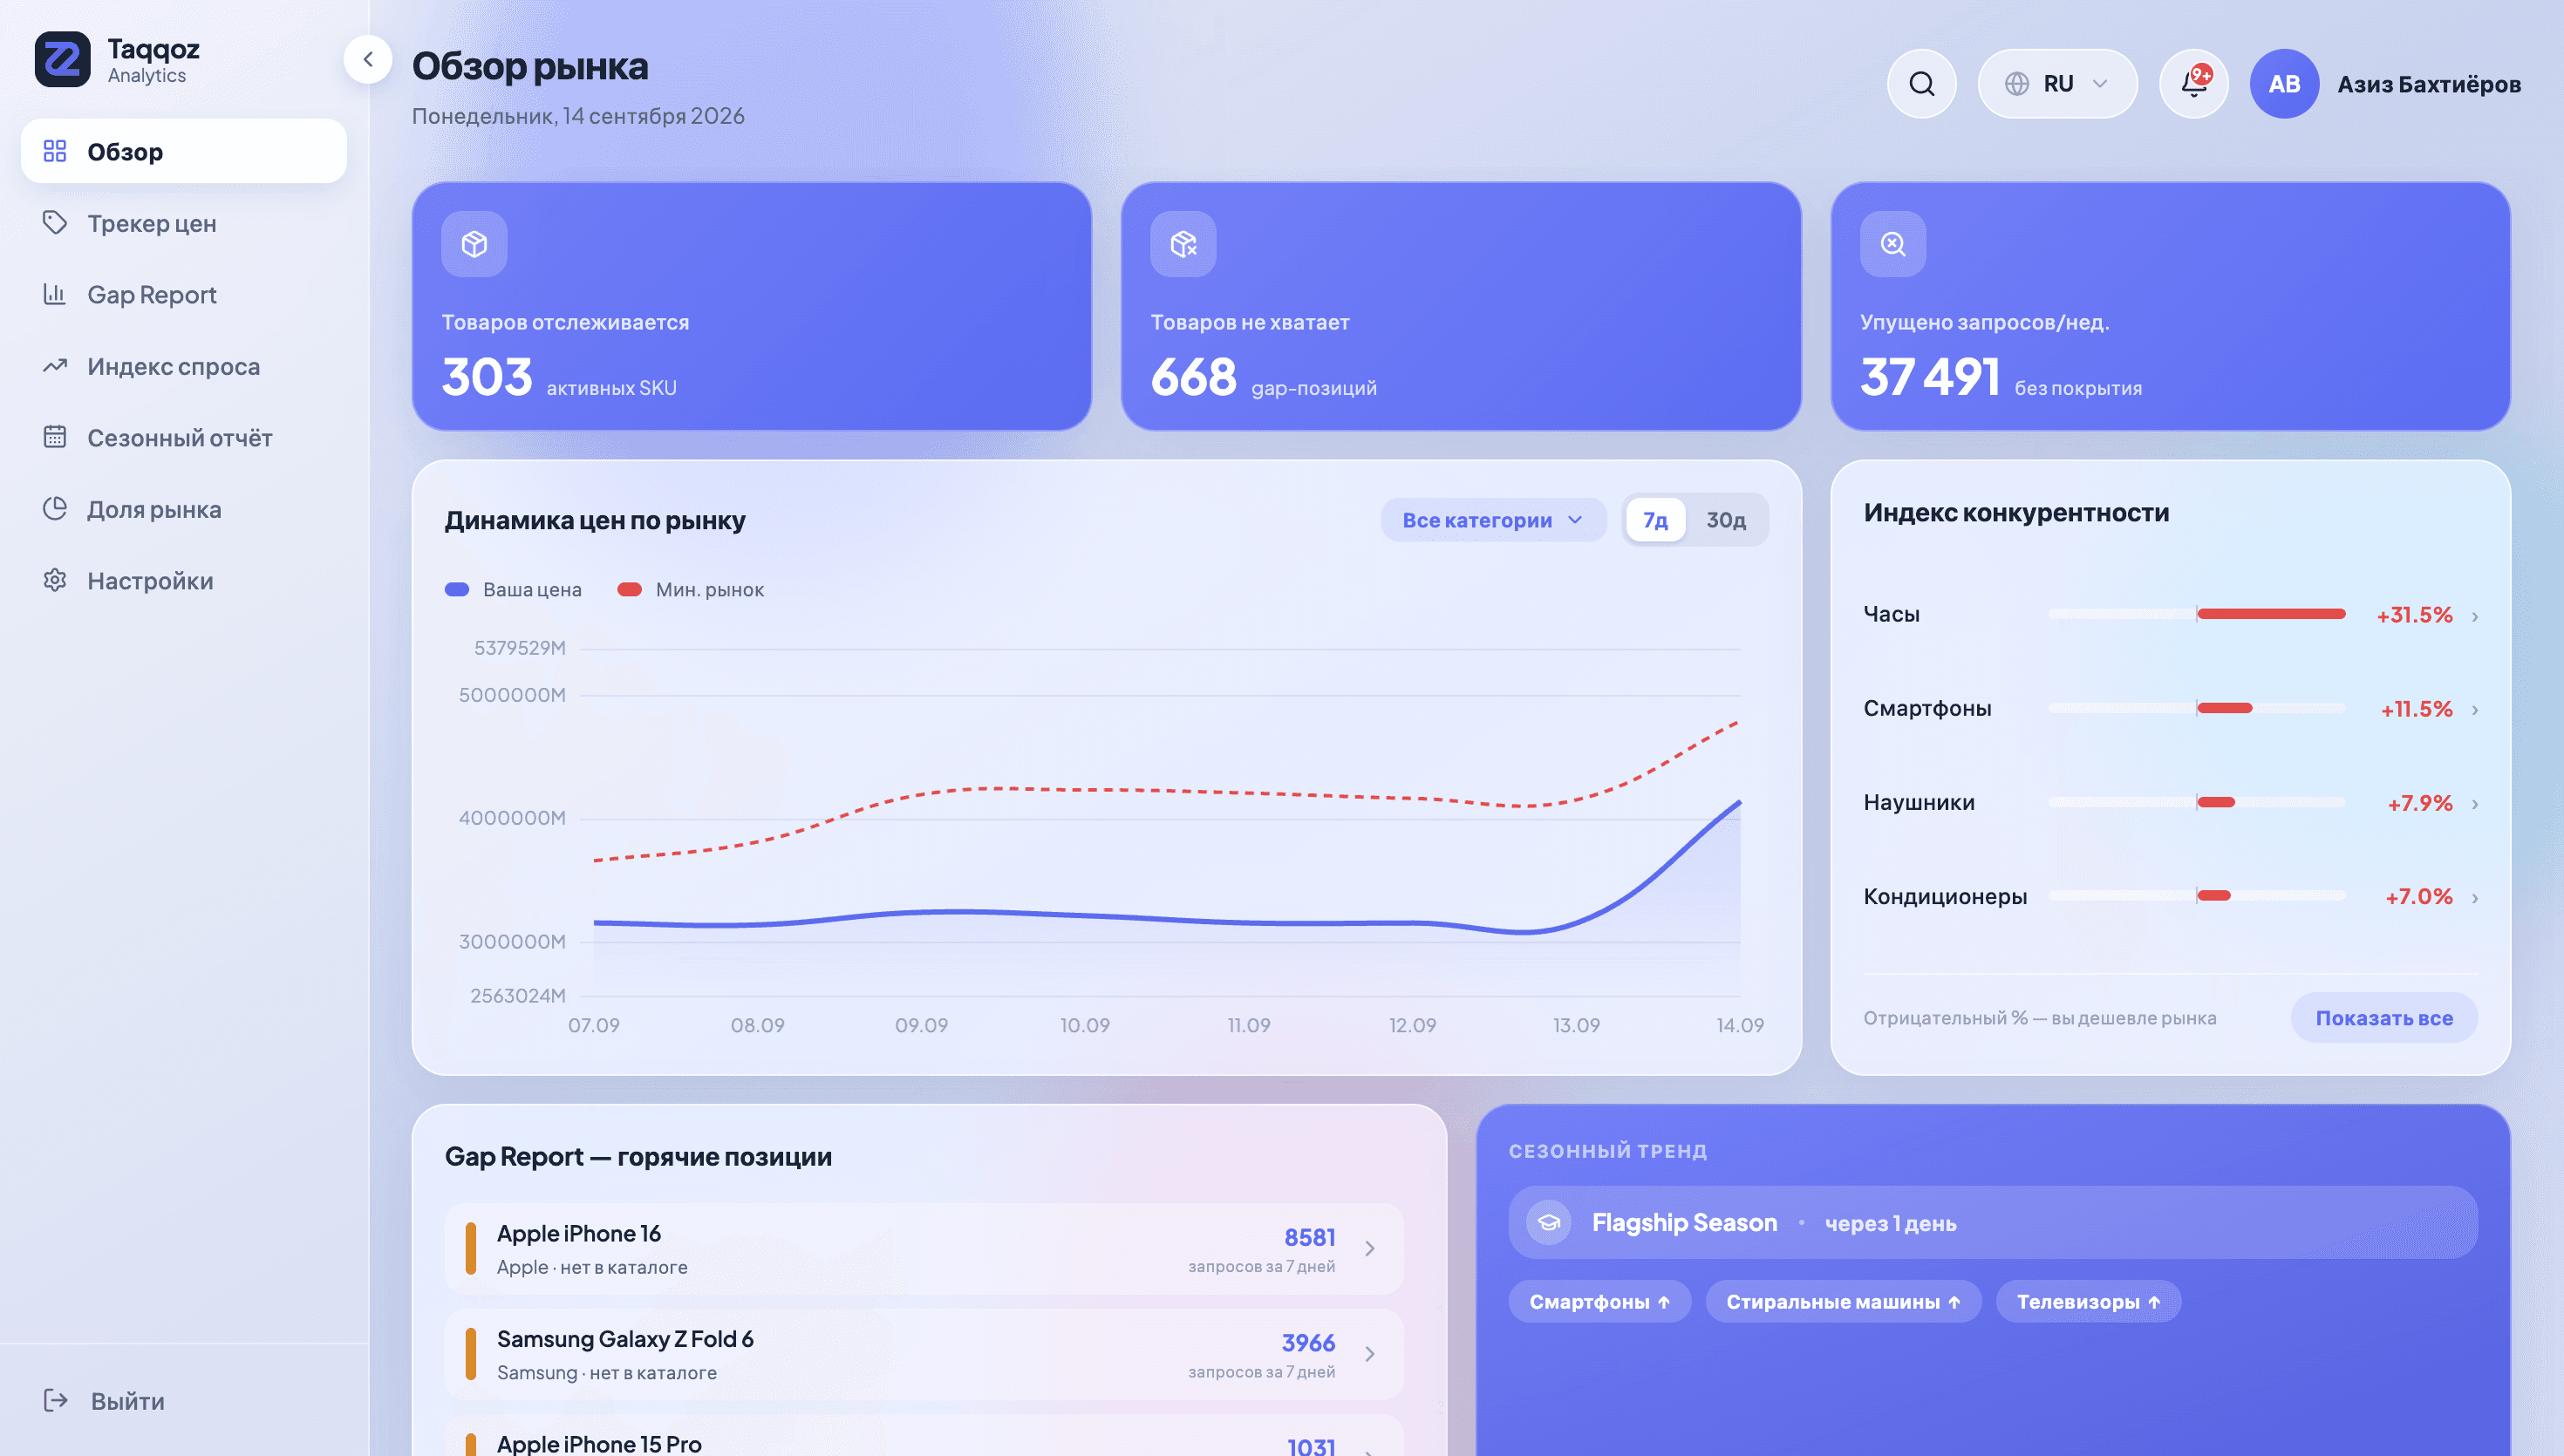Expand the Смартфоны competitiveness row chevron
Screen dimensions: 2564x1456
click(x=2475, y=710)
